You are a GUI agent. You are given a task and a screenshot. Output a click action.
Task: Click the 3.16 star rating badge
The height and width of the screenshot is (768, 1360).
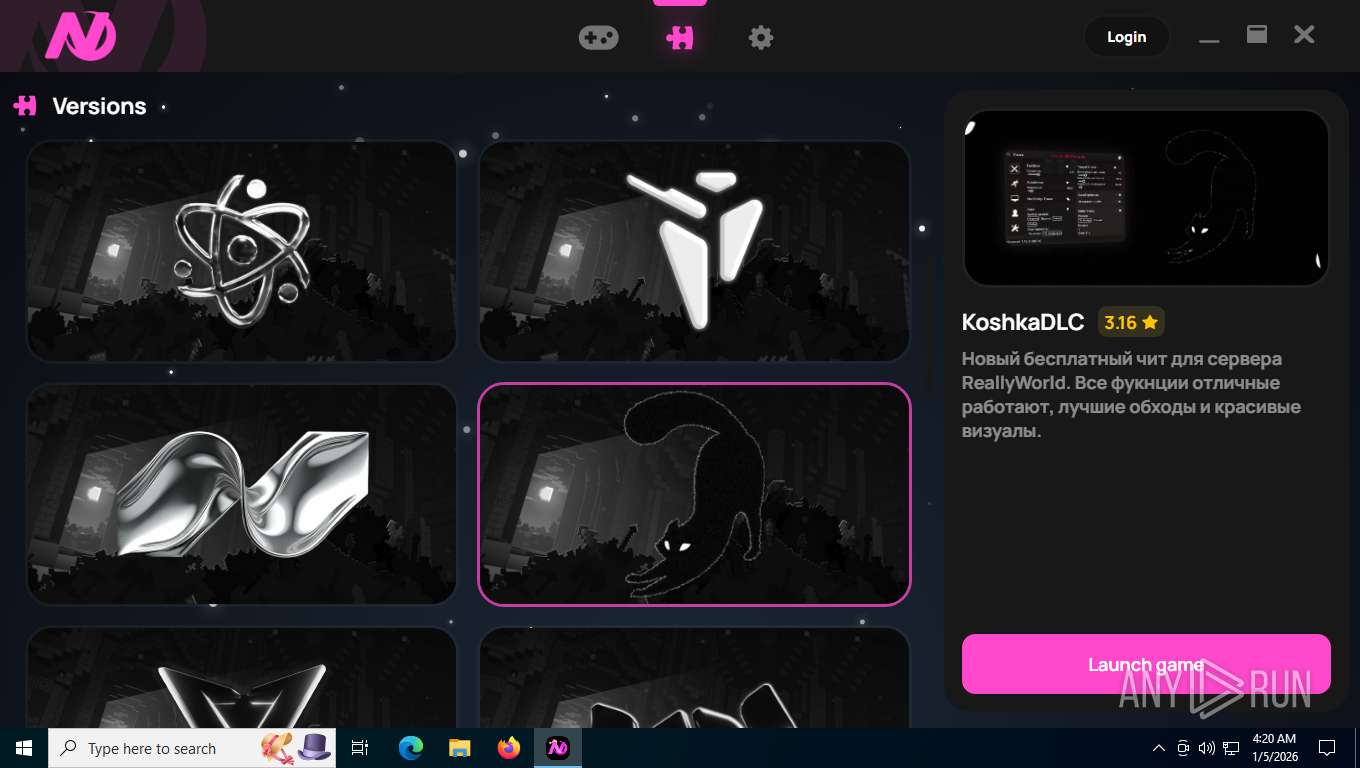click(1131, 322)
